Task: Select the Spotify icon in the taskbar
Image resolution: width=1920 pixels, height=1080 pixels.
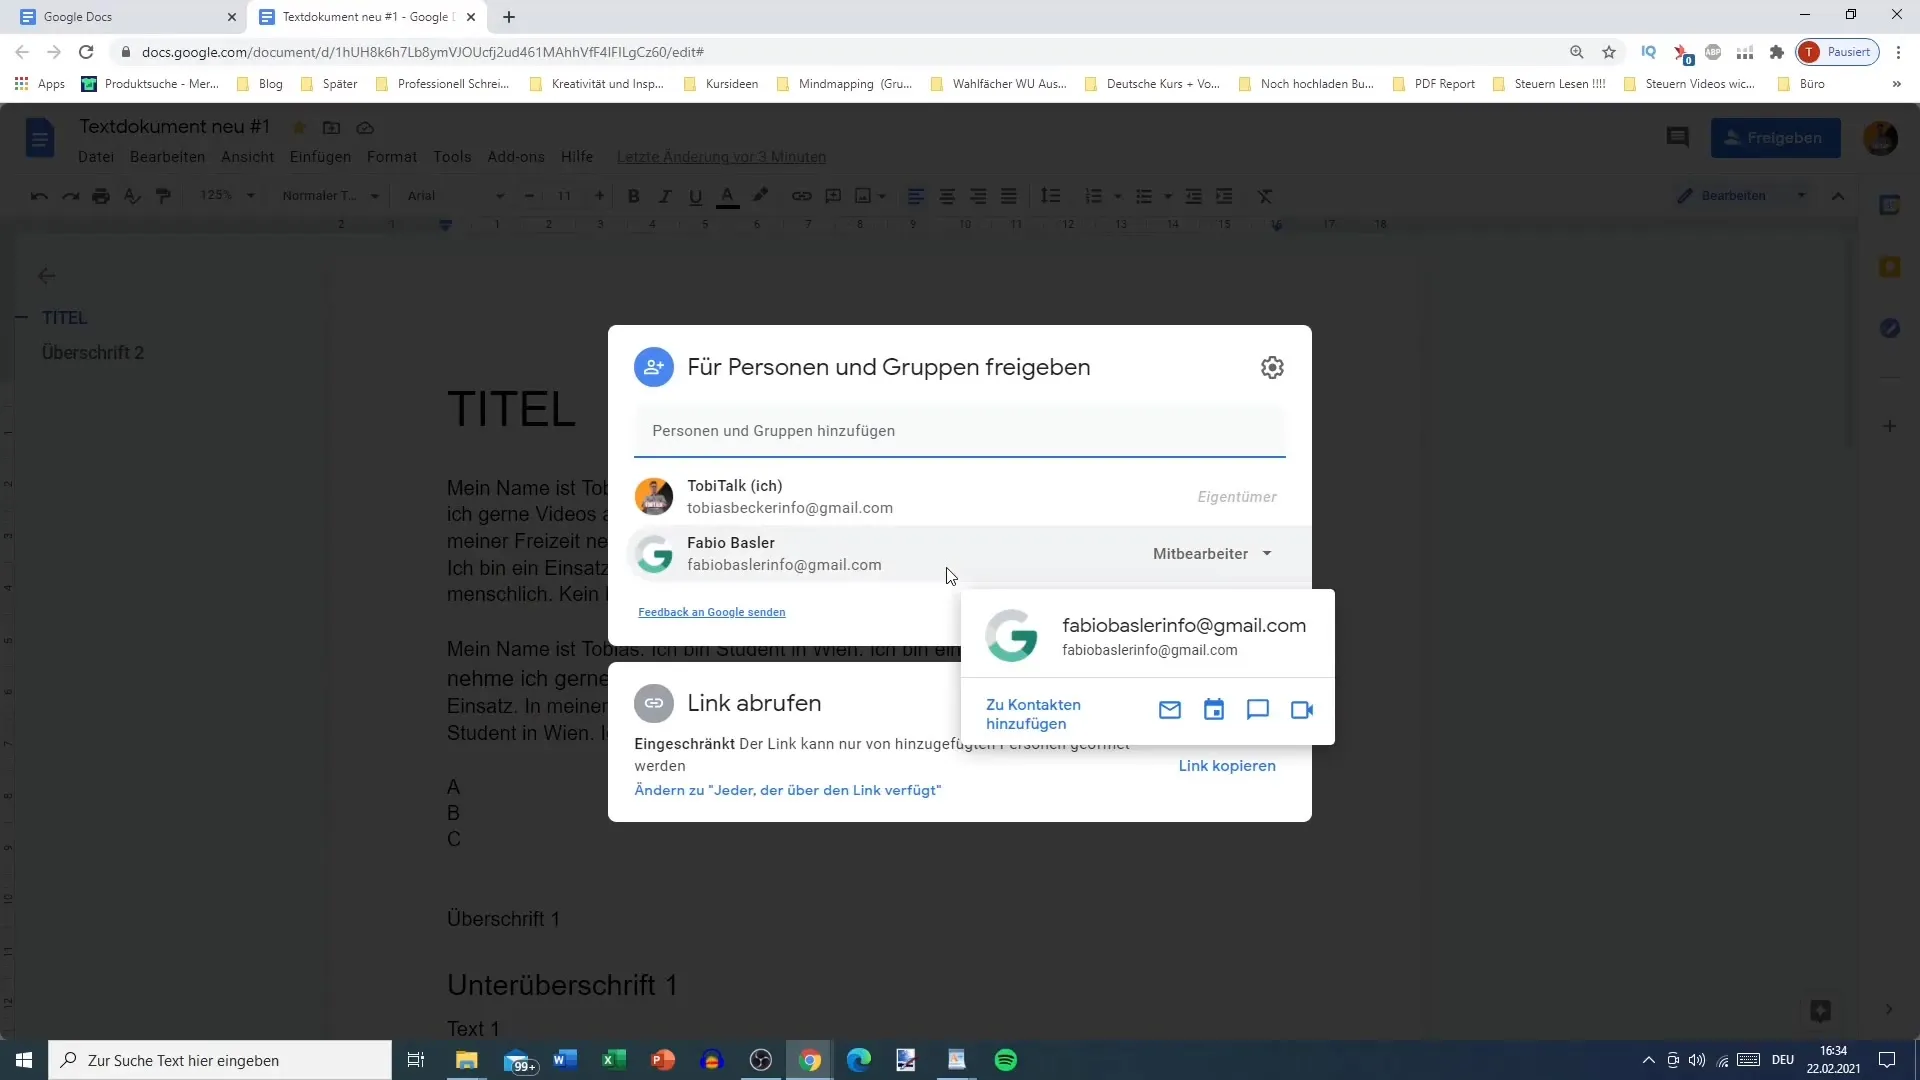Action: pyautogui.click(x=1006, y=1059)
